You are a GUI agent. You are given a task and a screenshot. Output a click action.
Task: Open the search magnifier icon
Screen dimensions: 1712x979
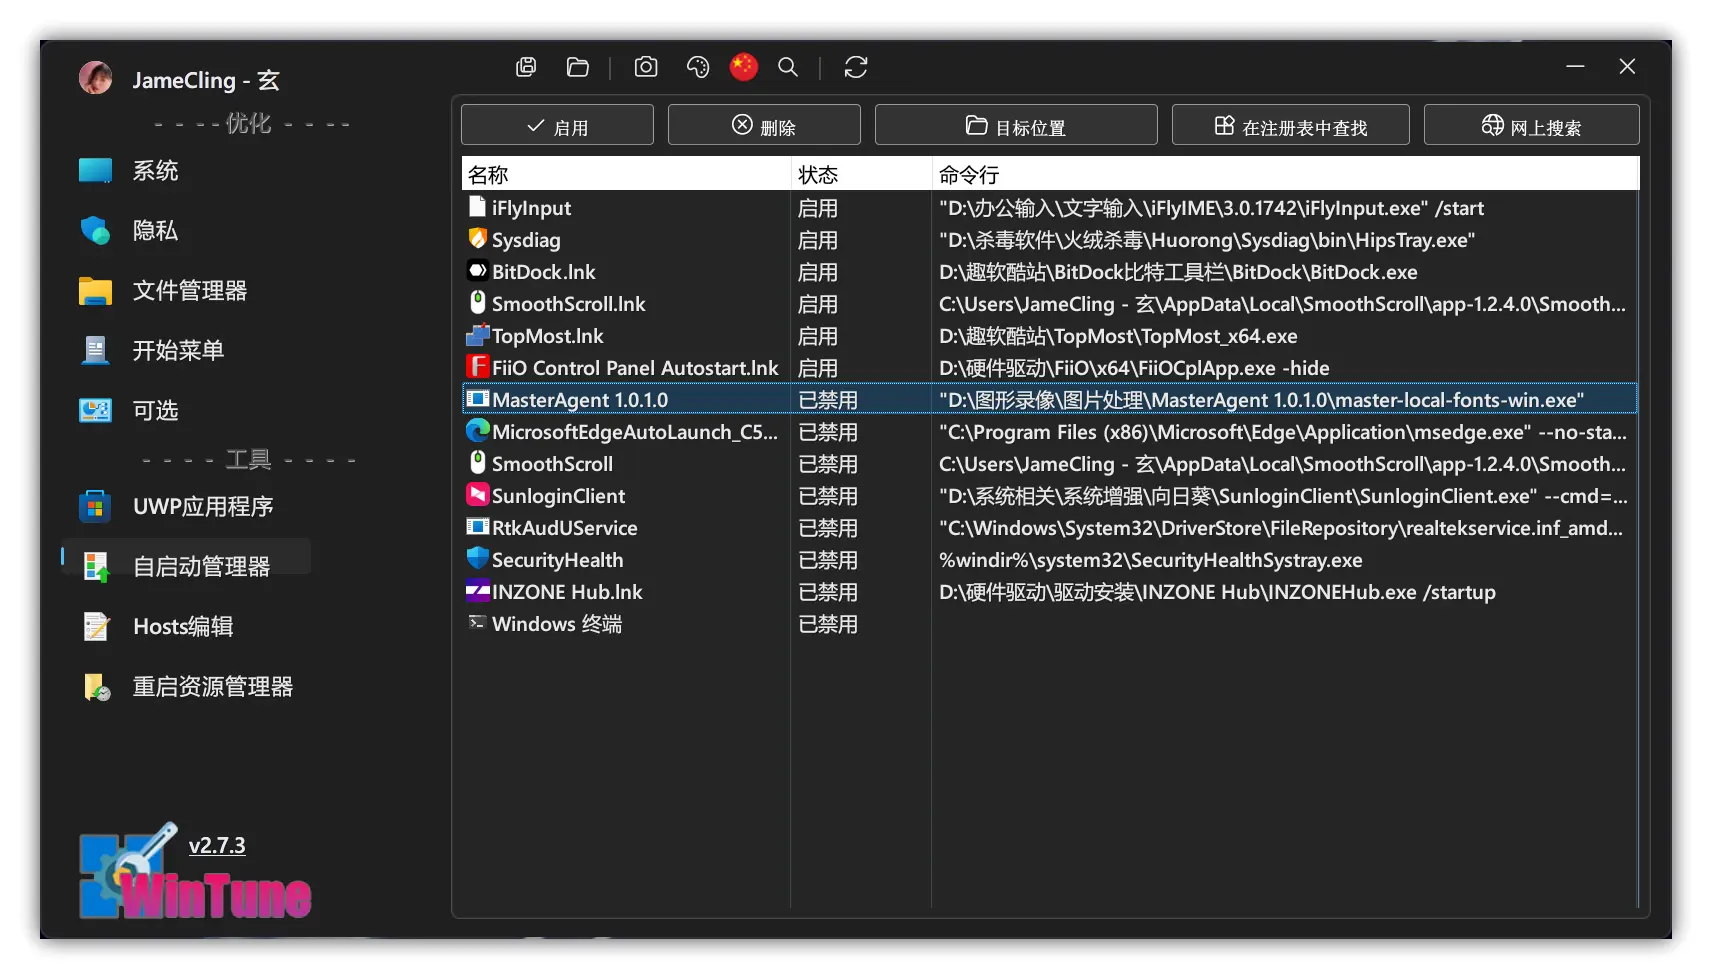788,67
